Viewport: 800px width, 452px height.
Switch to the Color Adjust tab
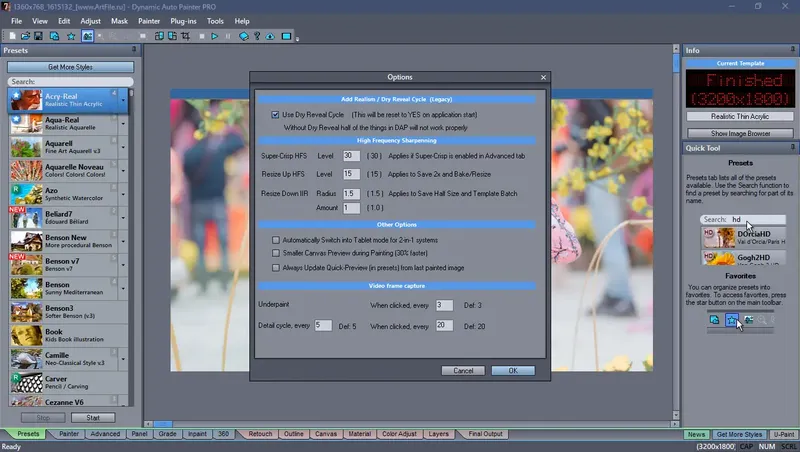click(399, 434)
